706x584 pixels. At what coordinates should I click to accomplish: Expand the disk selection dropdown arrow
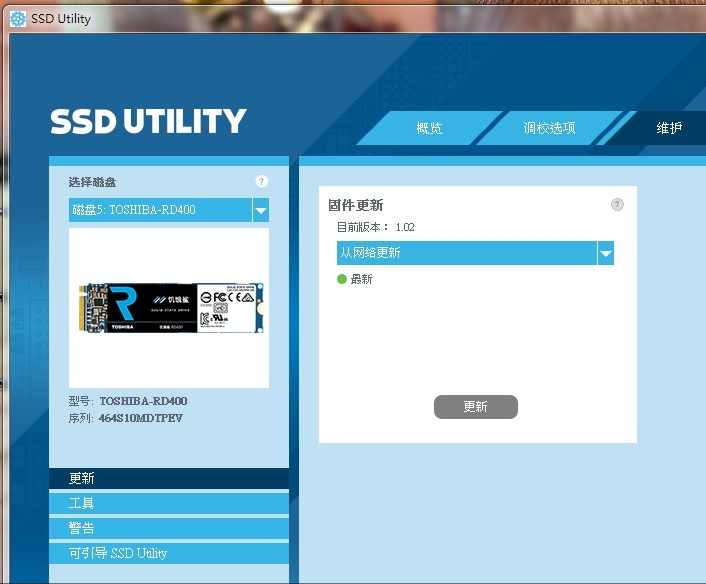coord(261,210)
